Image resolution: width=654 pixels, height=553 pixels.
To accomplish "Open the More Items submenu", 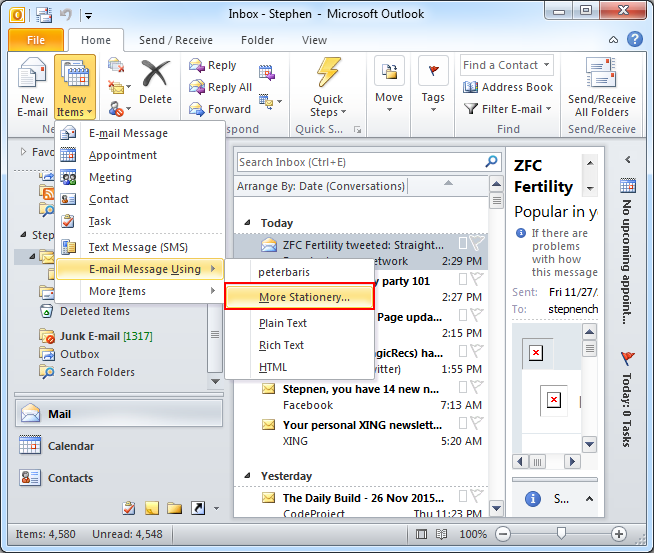I will tap(140, 291).
